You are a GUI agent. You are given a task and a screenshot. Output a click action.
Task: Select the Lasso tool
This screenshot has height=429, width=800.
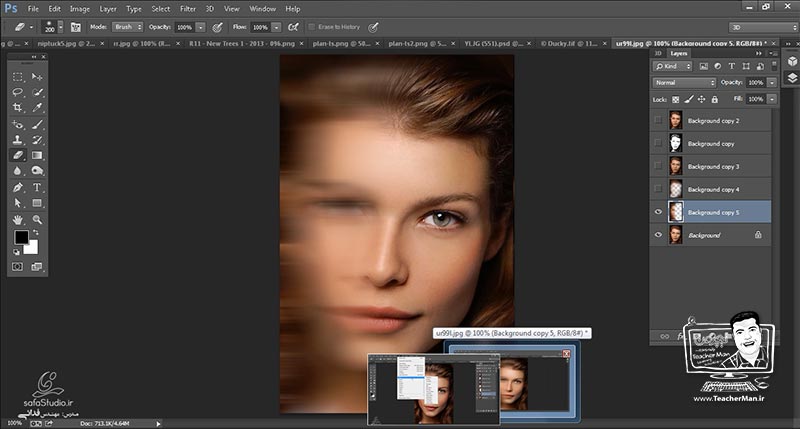point(18,92)
